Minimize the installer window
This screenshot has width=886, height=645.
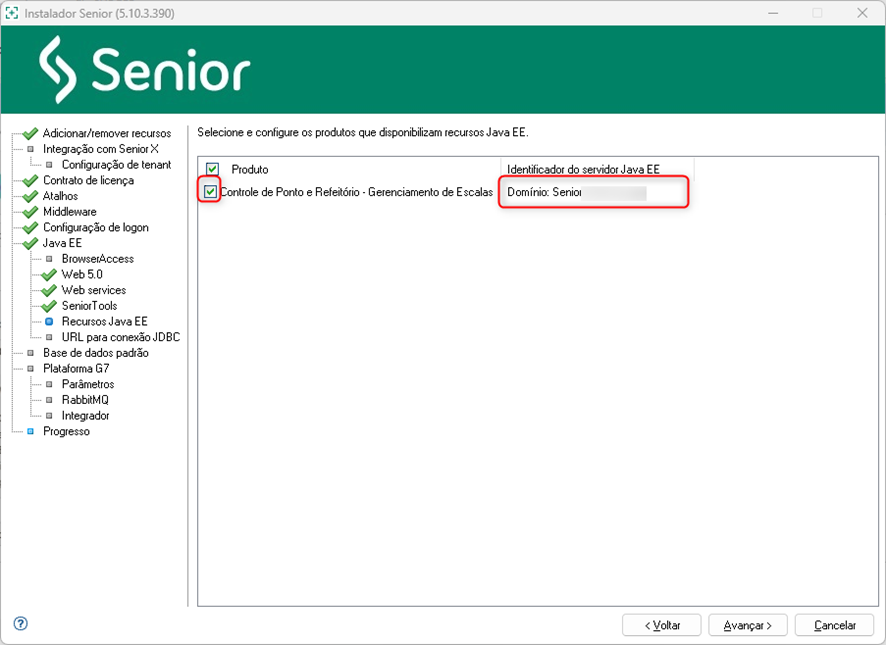[773, 13]
